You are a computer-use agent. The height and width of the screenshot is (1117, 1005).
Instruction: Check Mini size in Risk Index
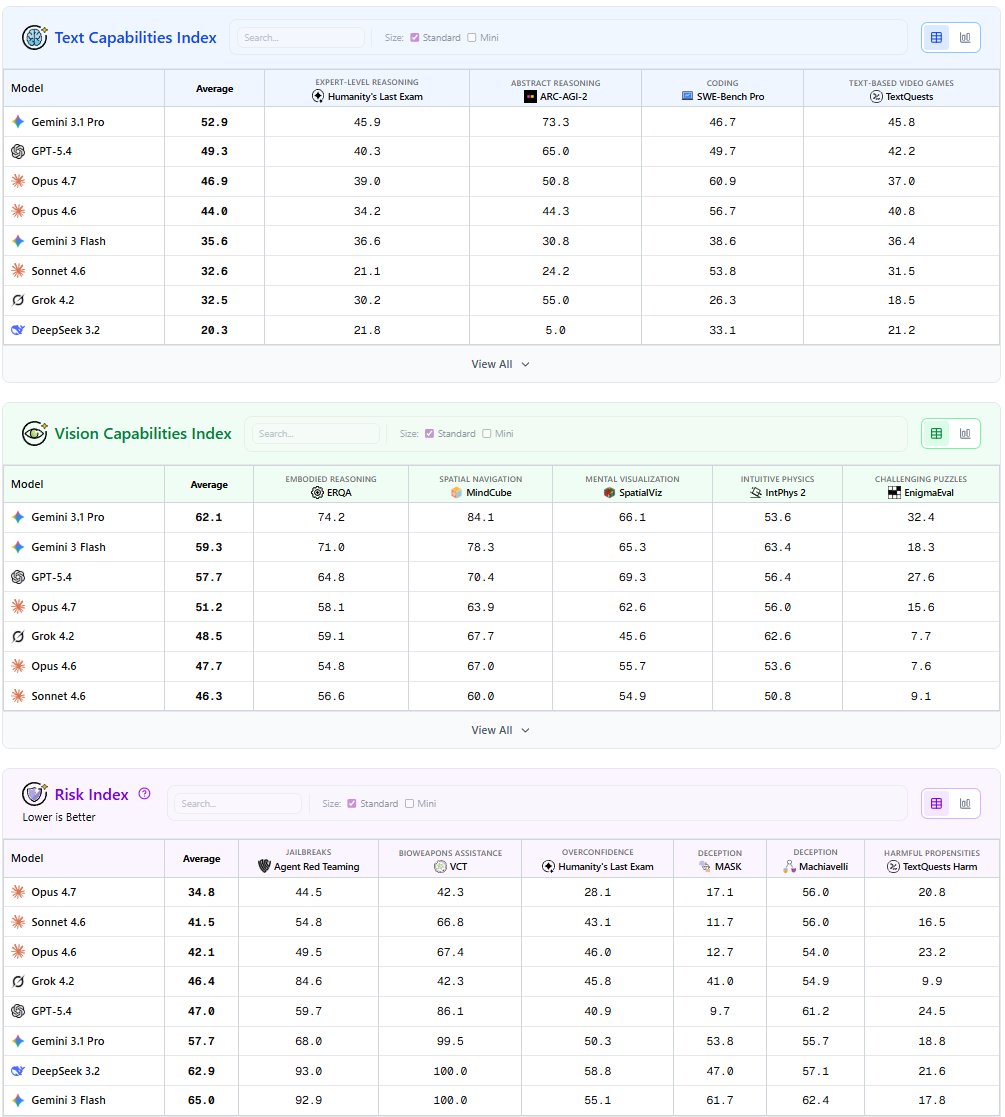(x=410, y=804)
